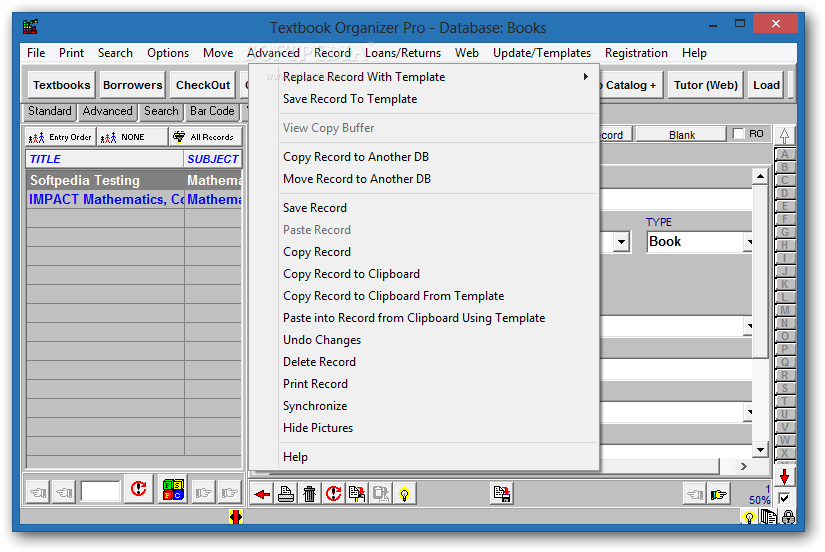
Task: Jump to letter S in alphabet index
Action: coord(784,388)
